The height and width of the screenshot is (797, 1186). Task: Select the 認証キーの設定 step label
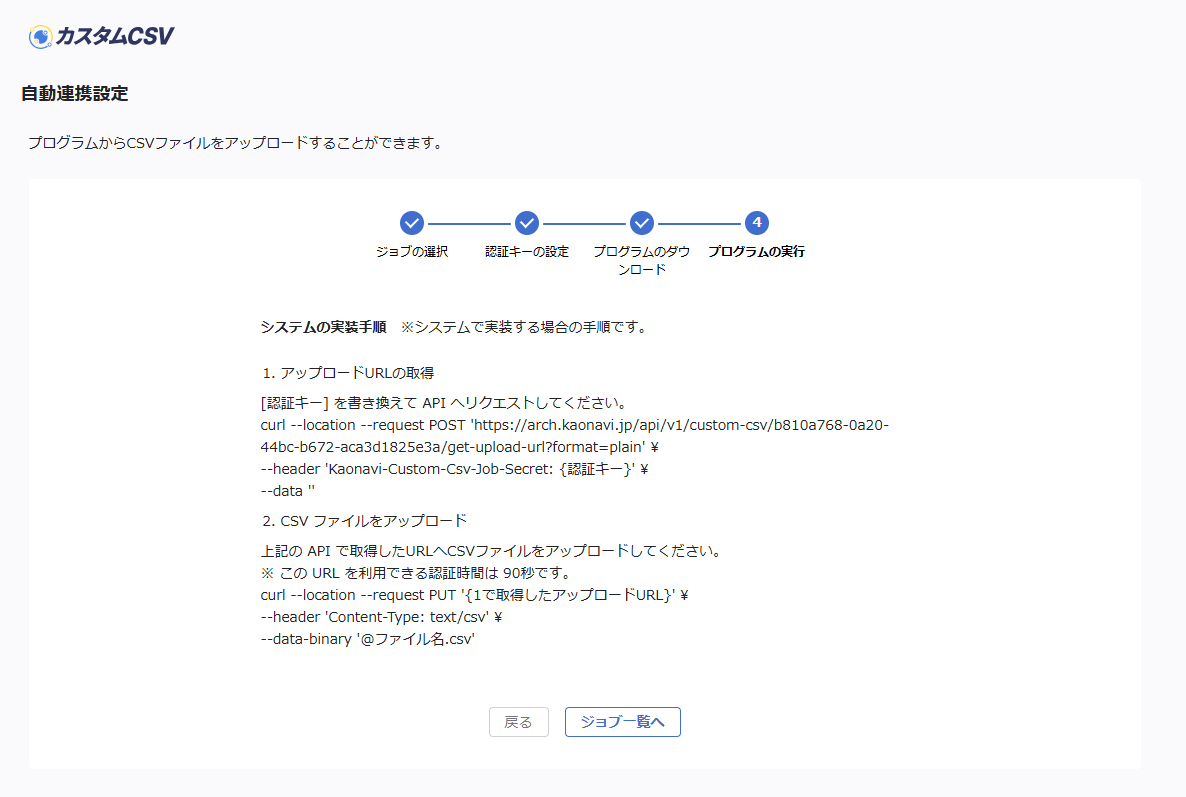pyautogui.click(x=526, y=252)
